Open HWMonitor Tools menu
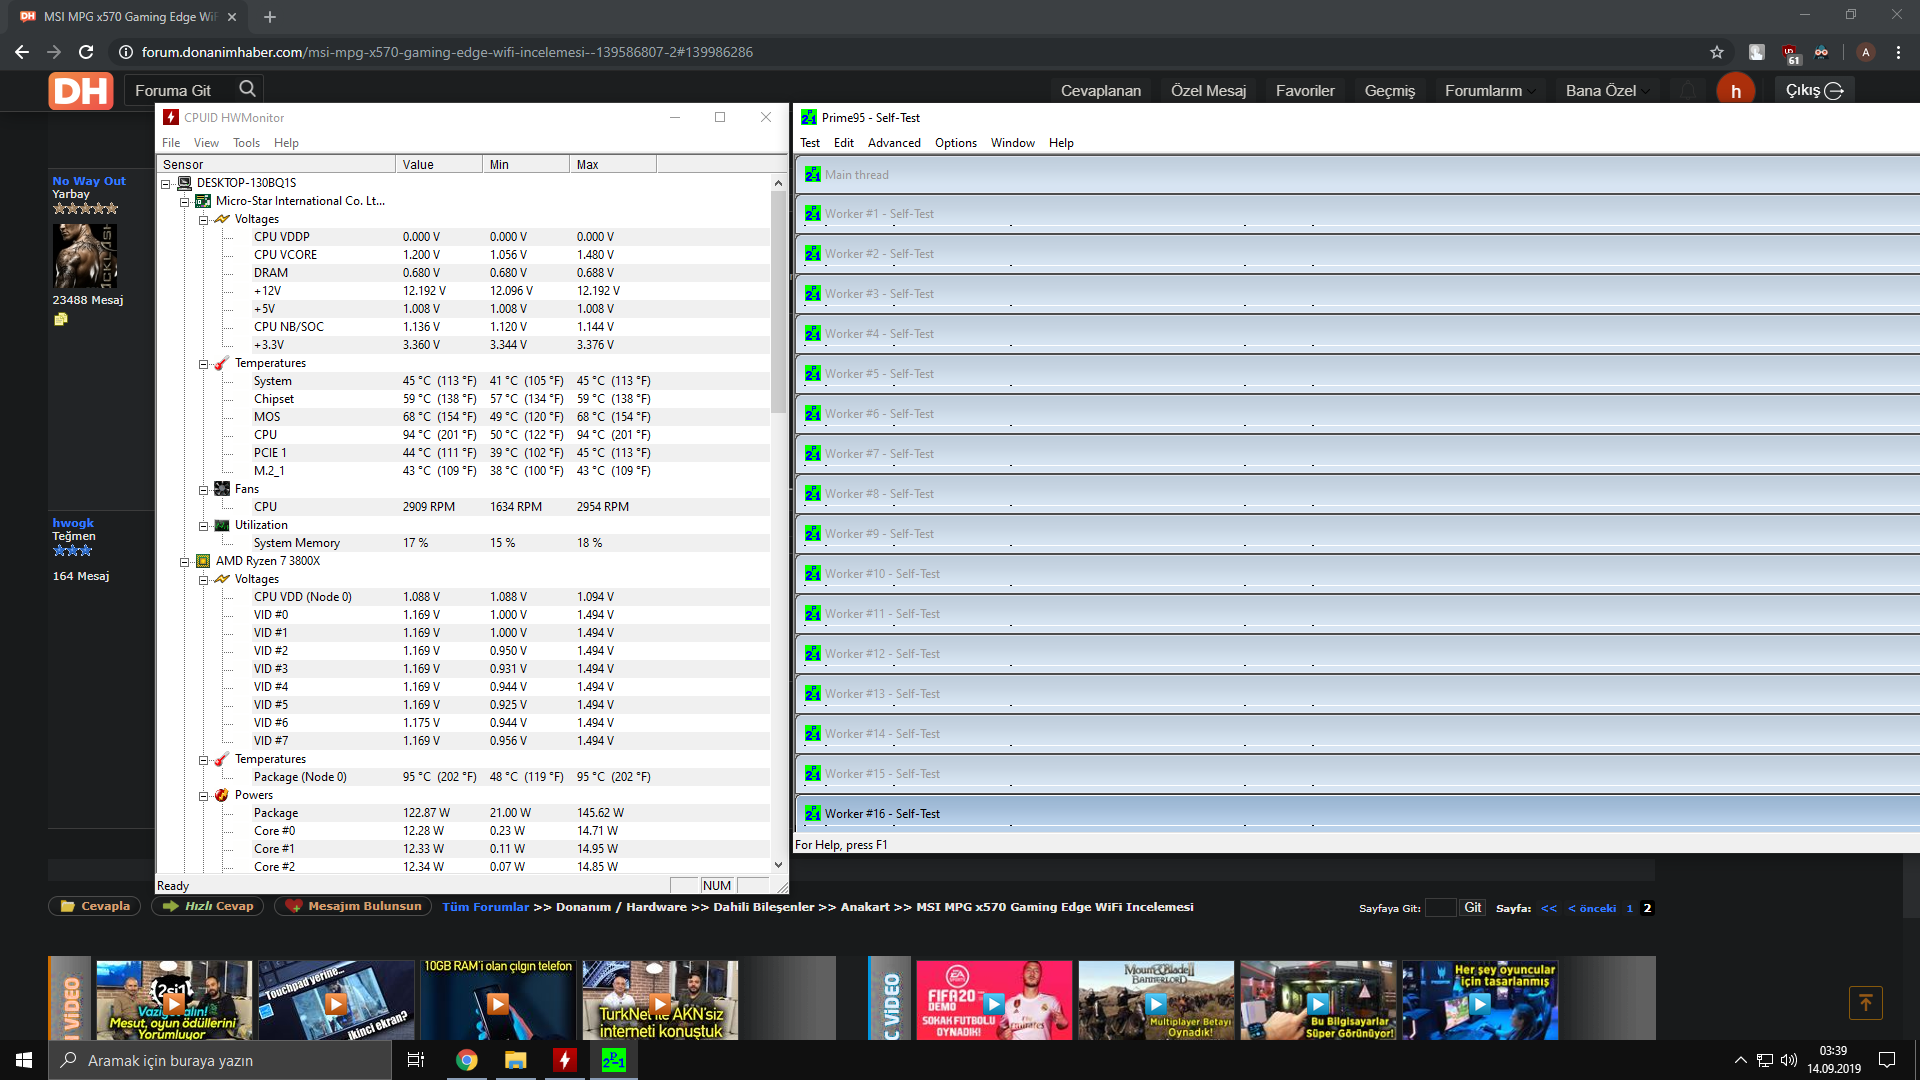 (246, 143)
